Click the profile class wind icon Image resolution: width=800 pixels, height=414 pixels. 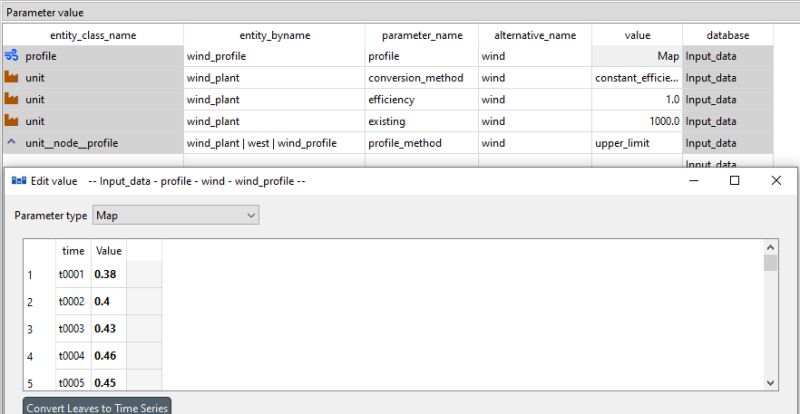pyautogui.click(x=11, y=56)
